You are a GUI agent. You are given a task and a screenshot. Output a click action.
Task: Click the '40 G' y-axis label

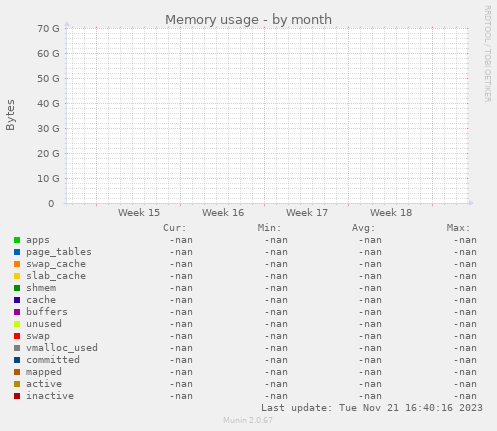(x=48, y=104)
